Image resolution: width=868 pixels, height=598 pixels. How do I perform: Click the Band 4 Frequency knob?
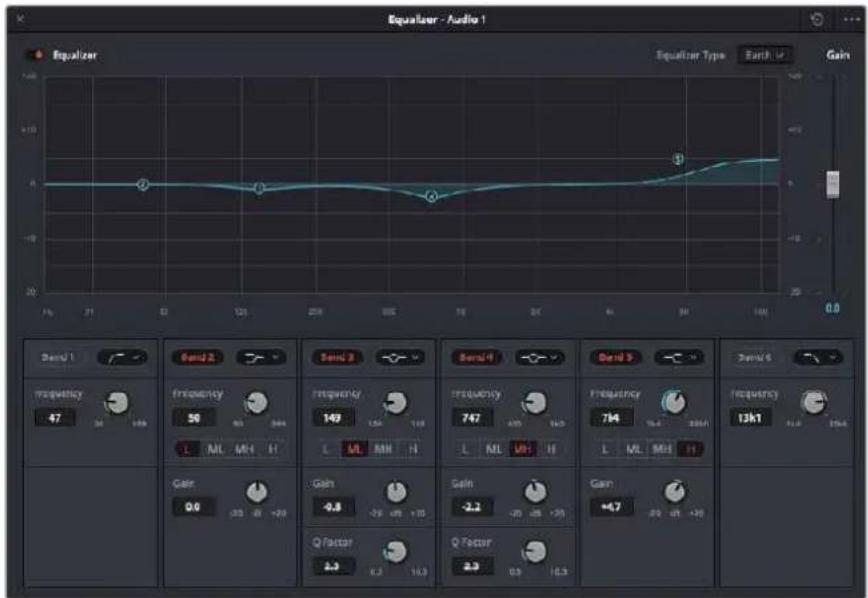click(x=535, y=403)
